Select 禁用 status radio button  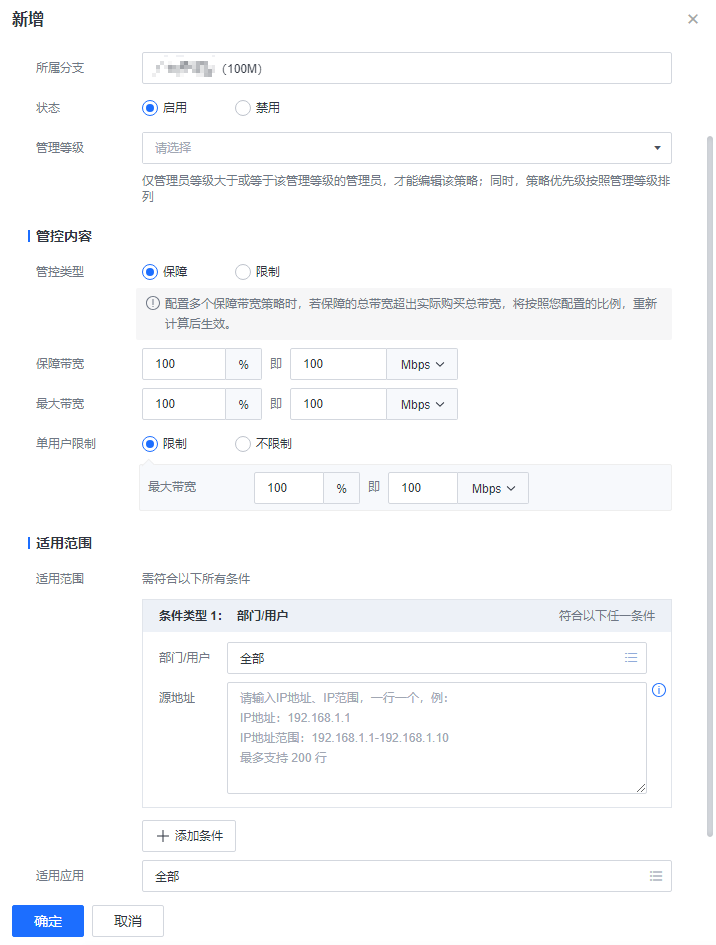pos(243,108)
